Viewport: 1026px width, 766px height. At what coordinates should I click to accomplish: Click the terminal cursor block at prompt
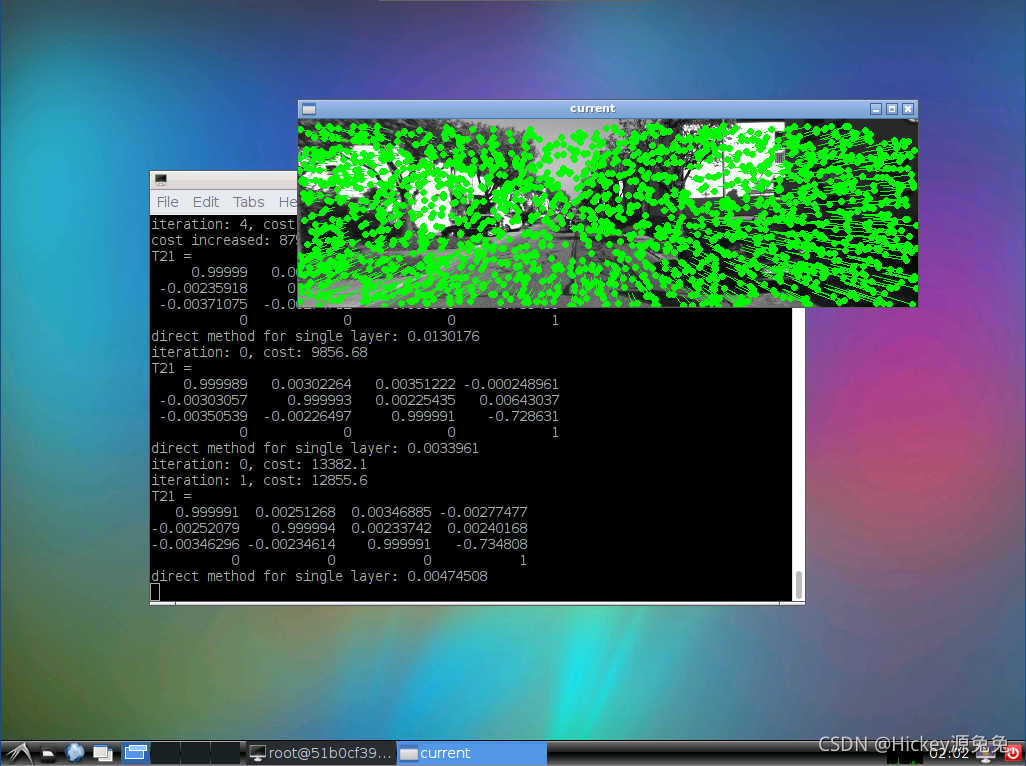click(155, 592)
